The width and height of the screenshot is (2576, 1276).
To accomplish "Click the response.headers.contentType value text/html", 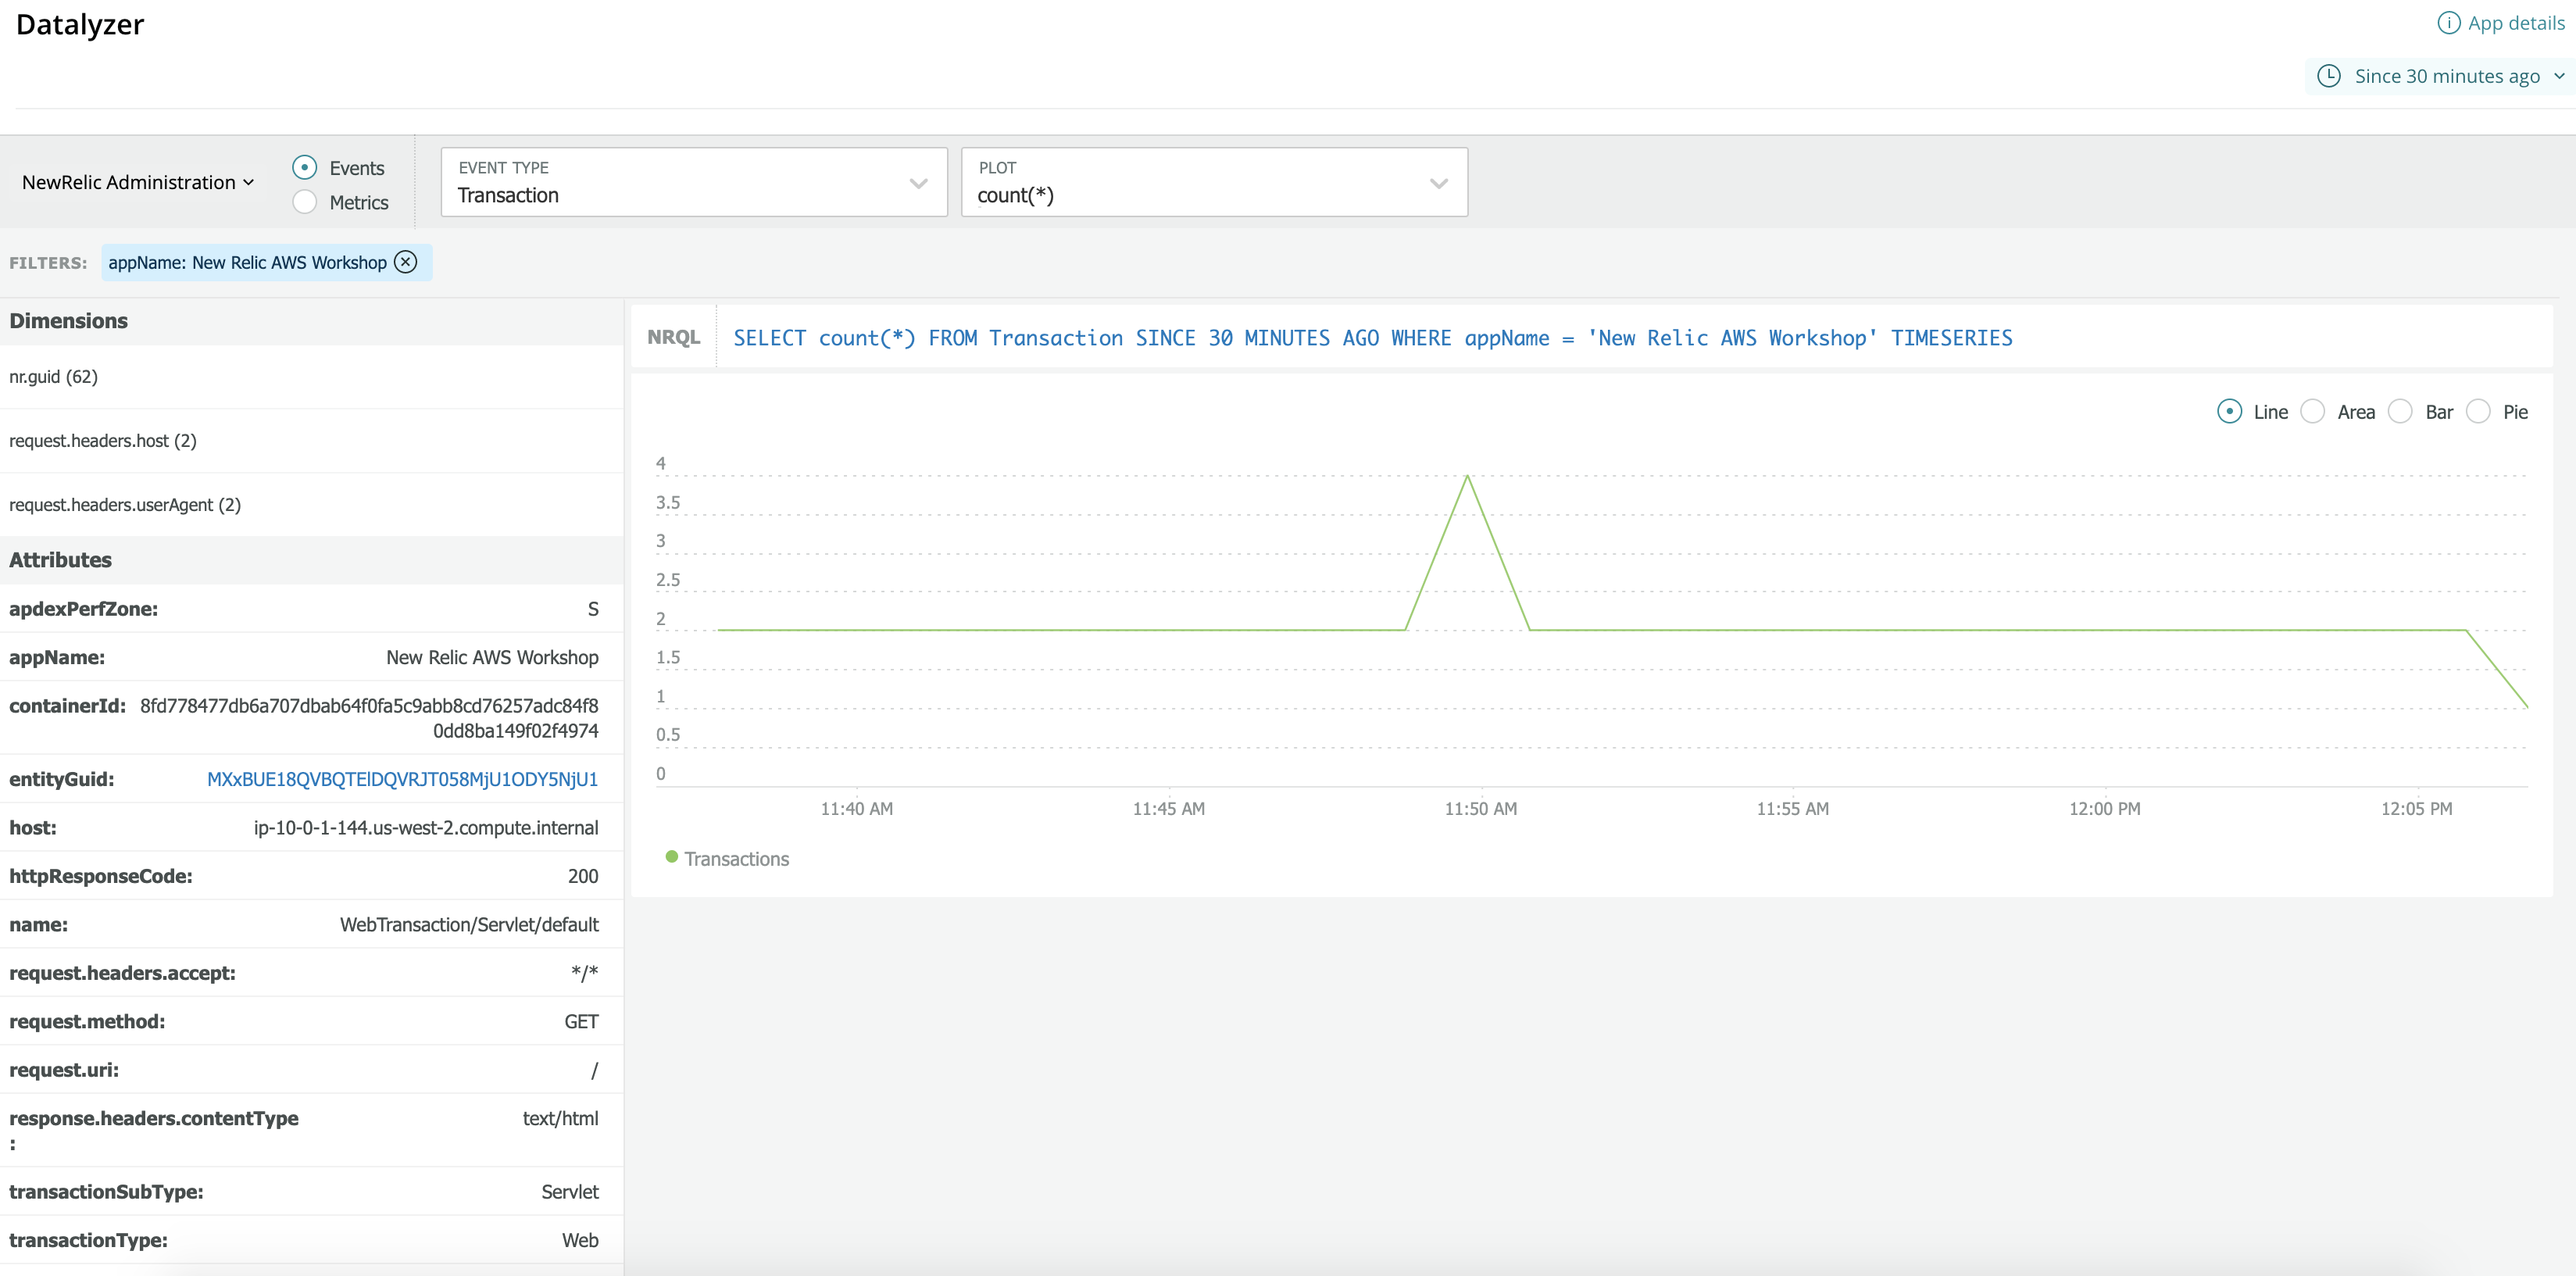I will [560, 1119].
